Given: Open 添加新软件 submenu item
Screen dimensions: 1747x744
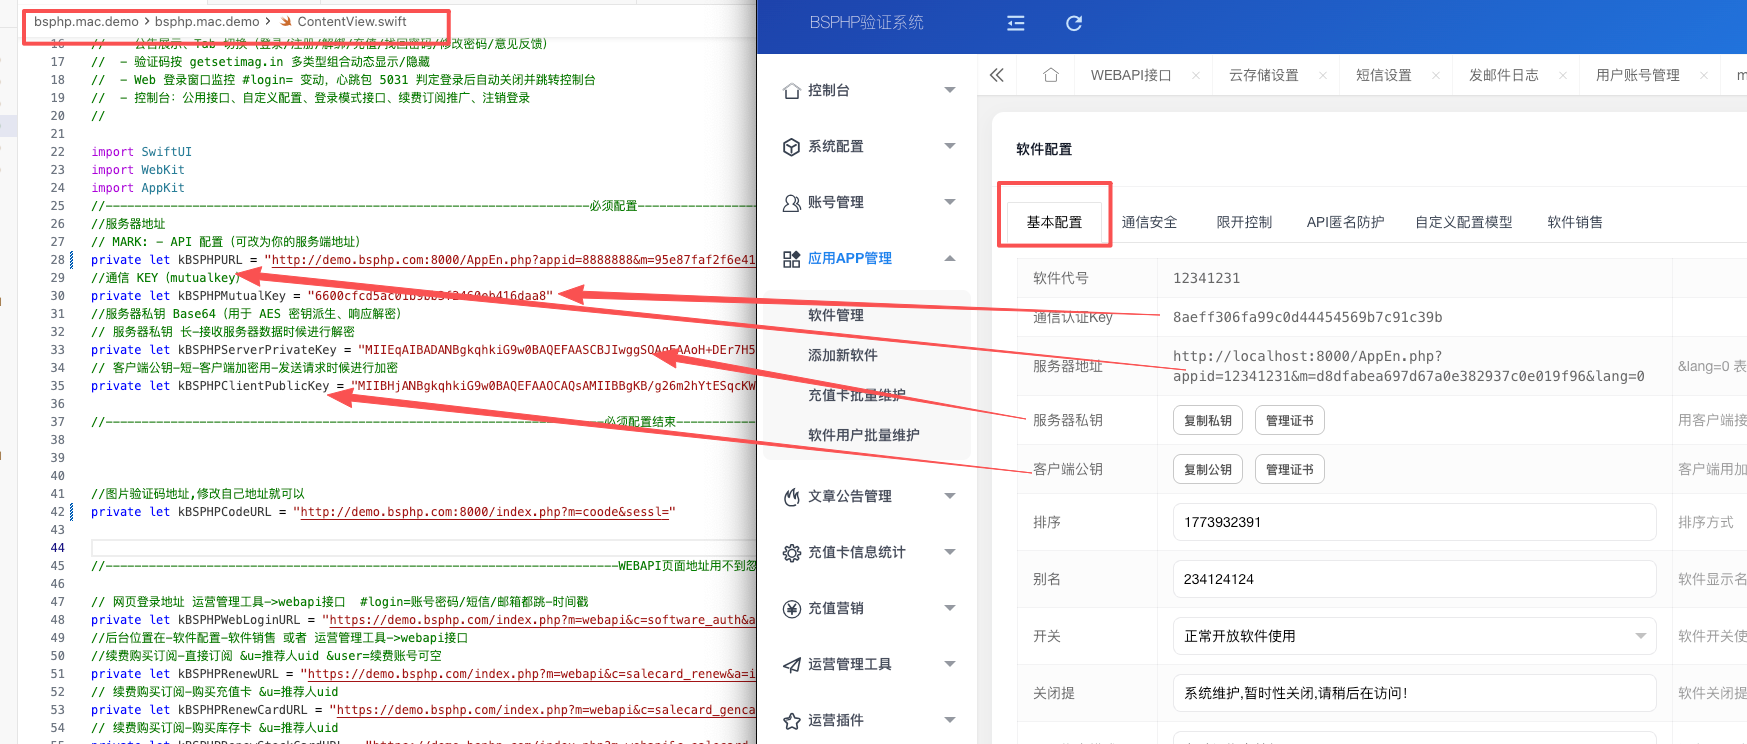Looking at the screenshot, I should 843,355.
